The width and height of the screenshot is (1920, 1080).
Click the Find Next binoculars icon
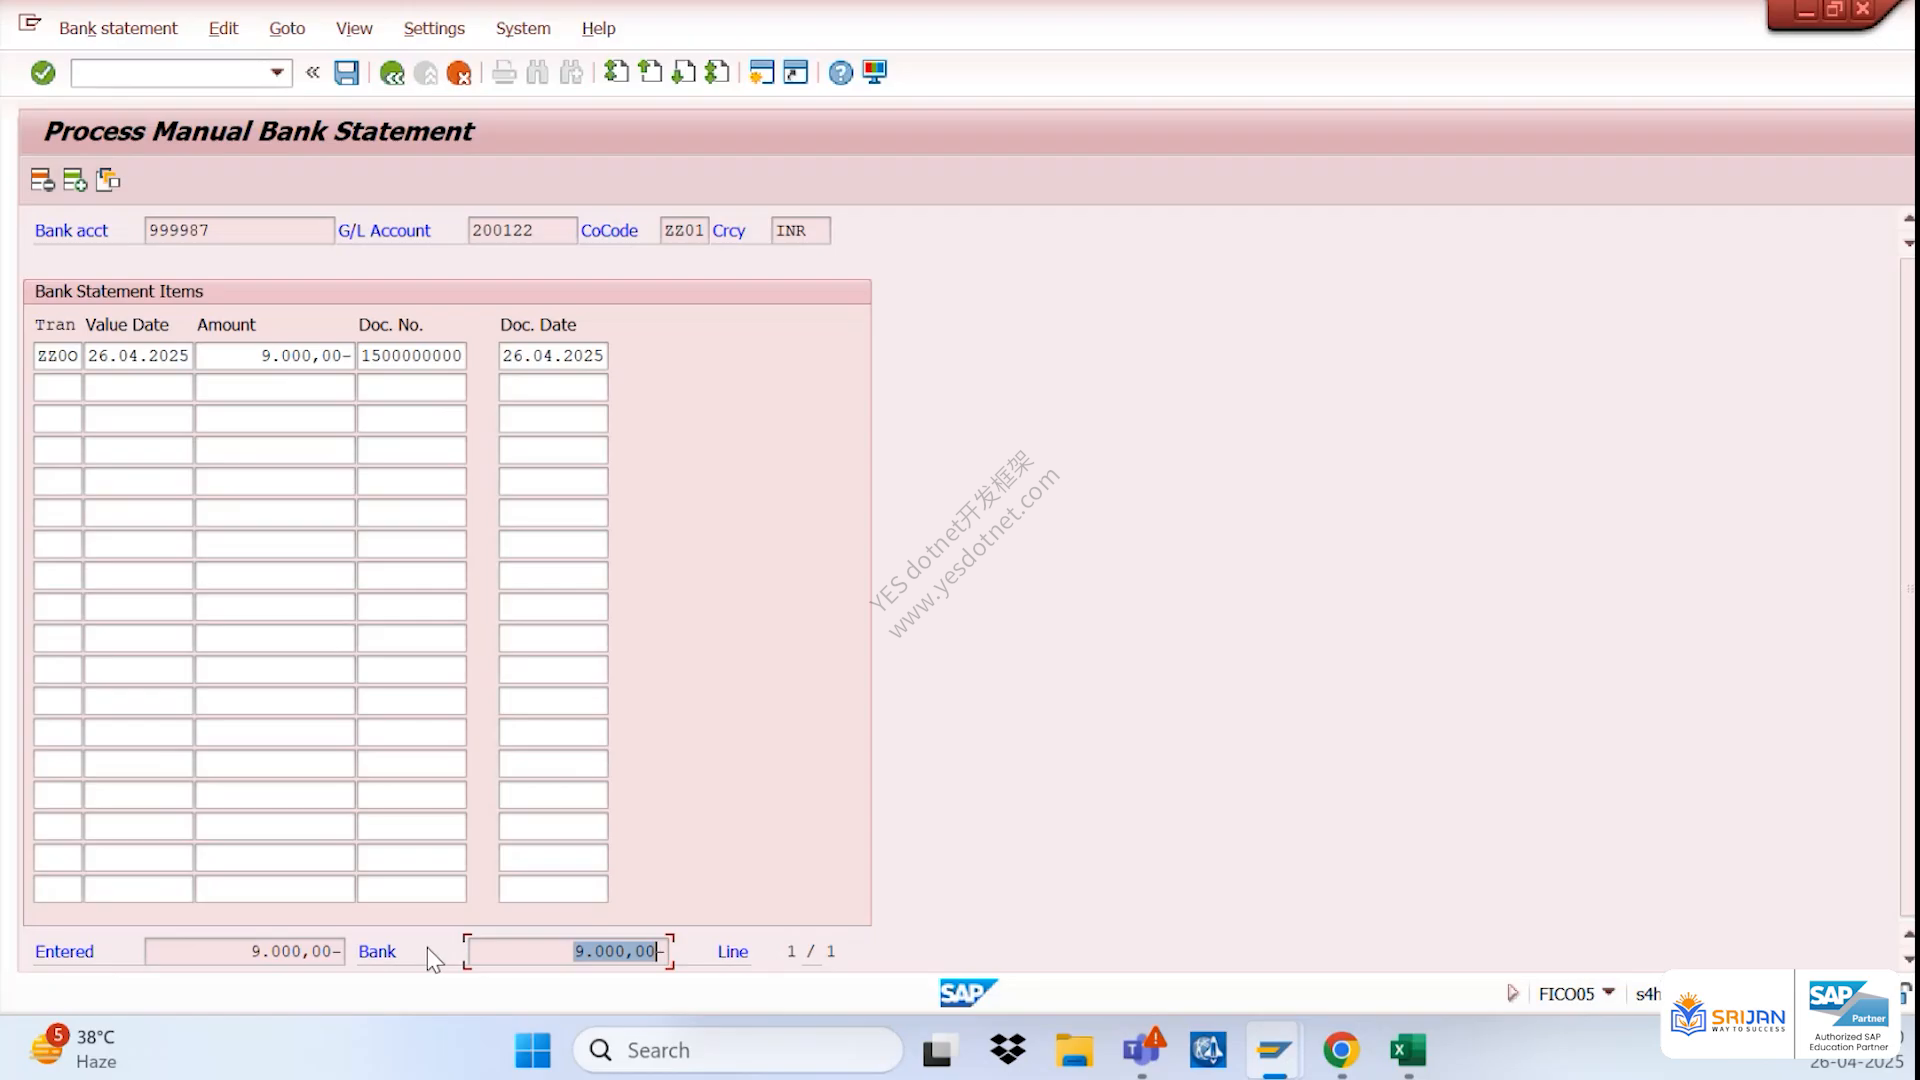[x=571, y=73]
